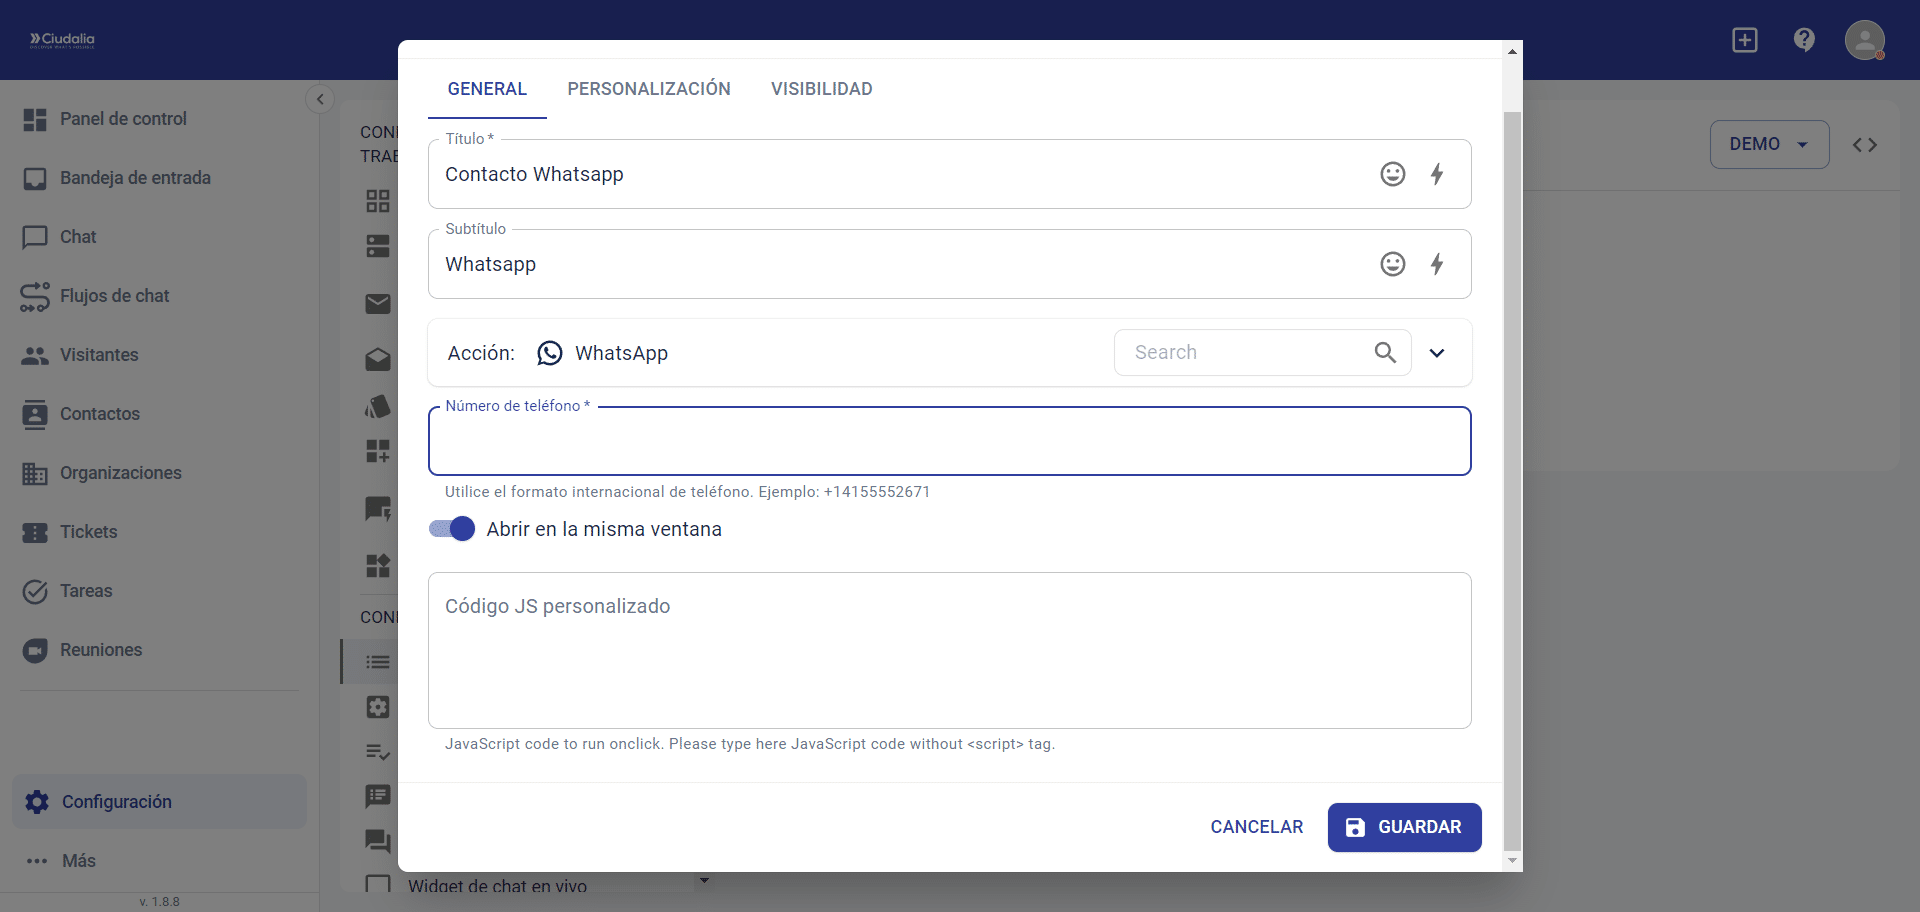The image size is (1920, 912).
Task: Click the search magnifier icon in Acción
Action: [x=1385, y=353]
